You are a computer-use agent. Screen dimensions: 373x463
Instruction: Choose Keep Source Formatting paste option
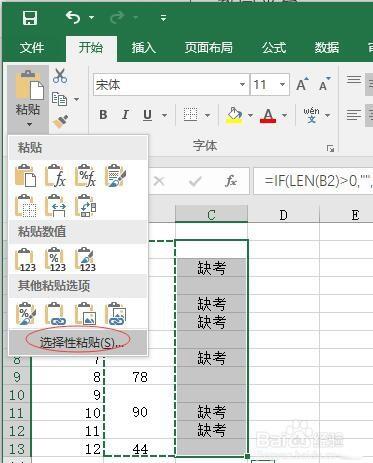(x=115, y=175)
